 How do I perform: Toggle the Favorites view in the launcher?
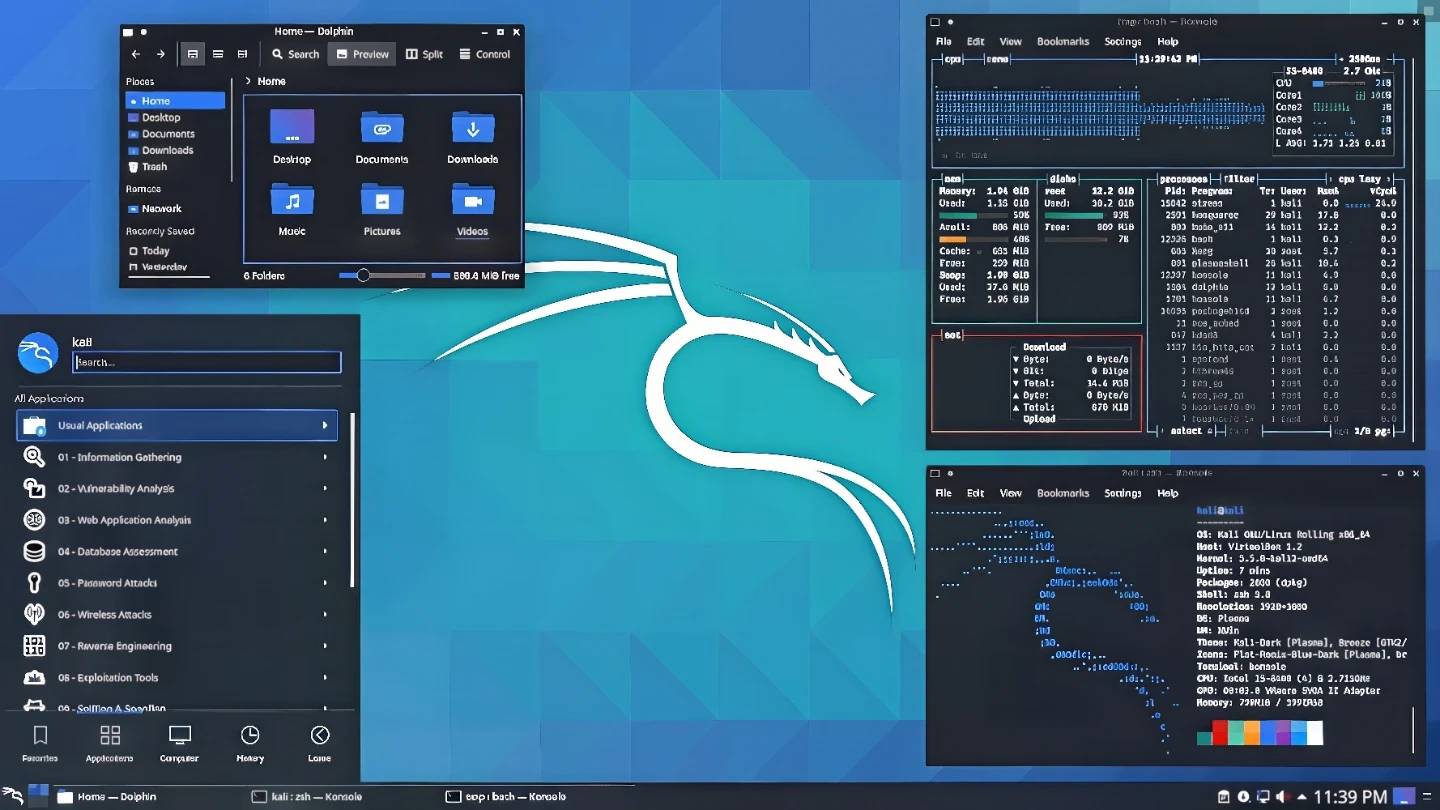point(40,743)
